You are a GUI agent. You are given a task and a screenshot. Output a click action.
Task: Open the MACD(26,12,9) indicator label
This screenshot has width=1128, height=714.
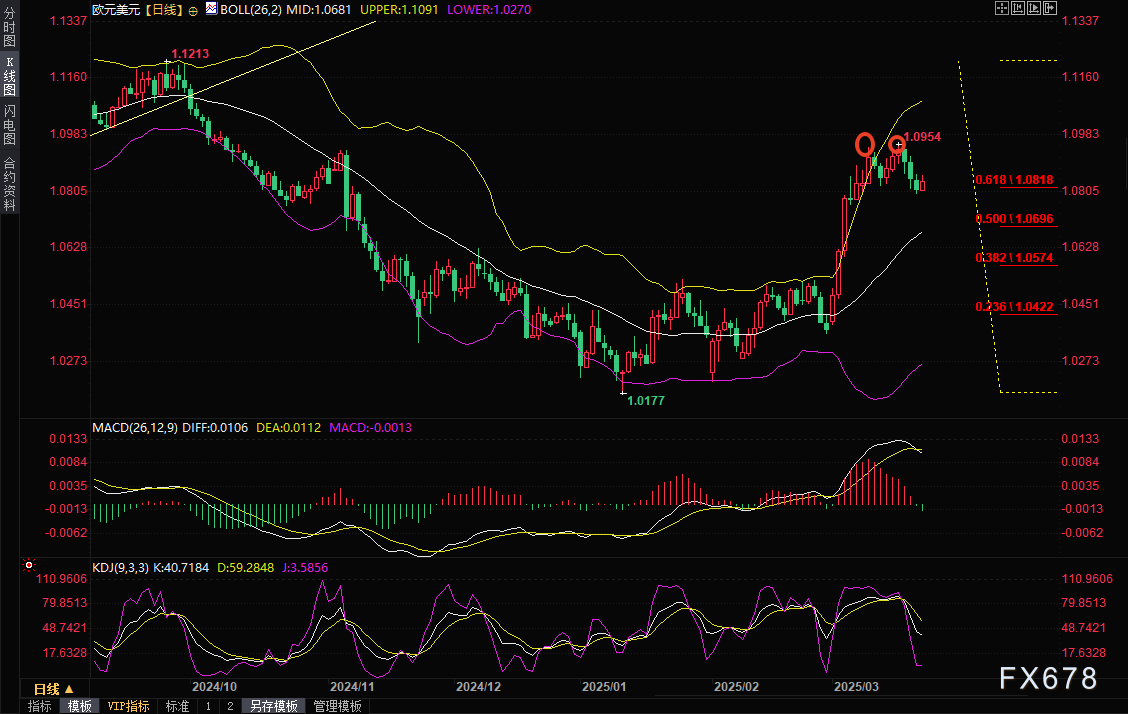pos(135,427)
